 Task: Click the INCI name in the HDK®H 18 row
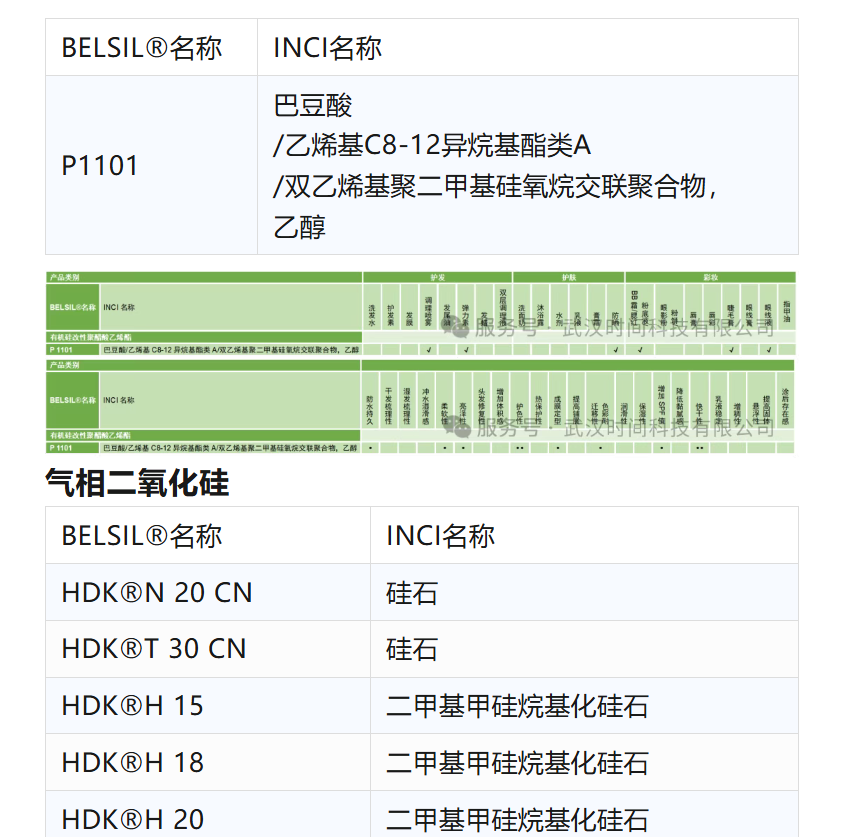click(517, 762)
